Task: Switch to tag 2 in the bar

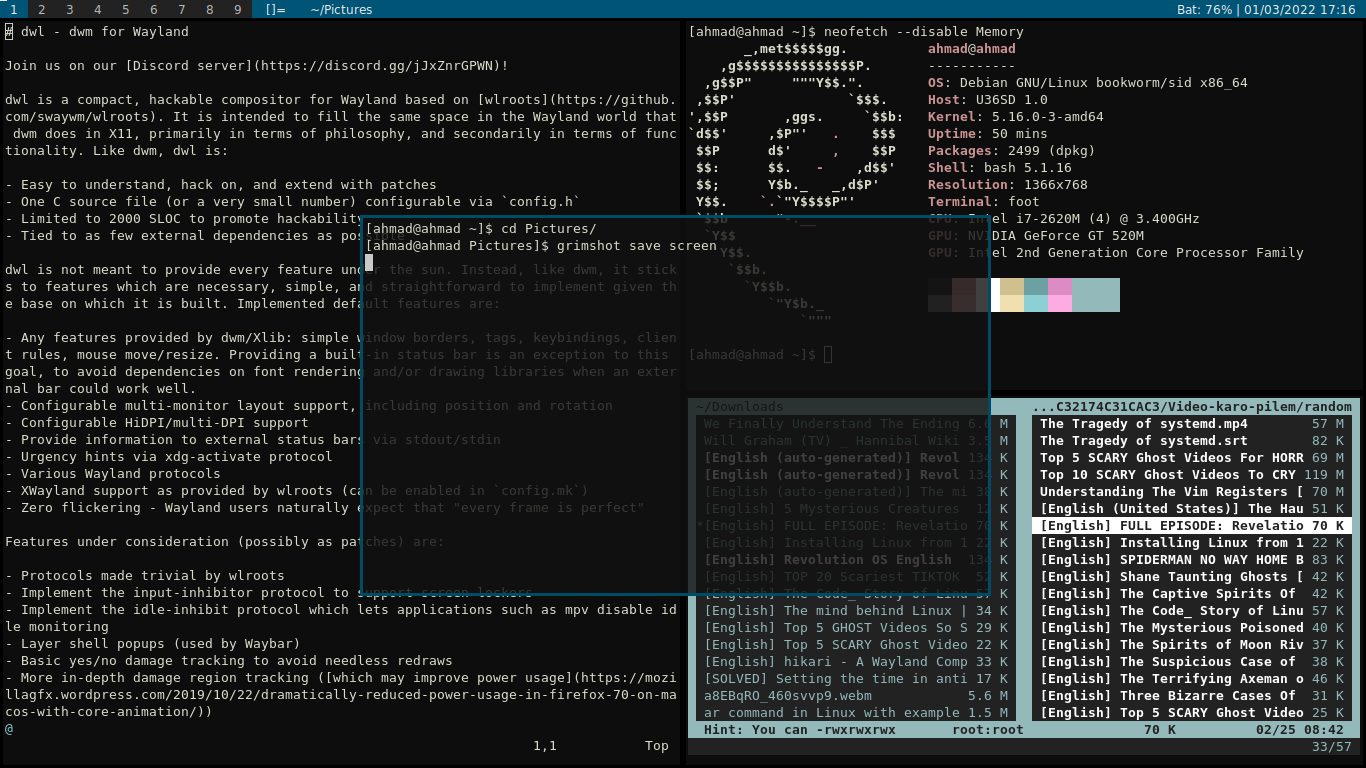Action: pos(42,9)
